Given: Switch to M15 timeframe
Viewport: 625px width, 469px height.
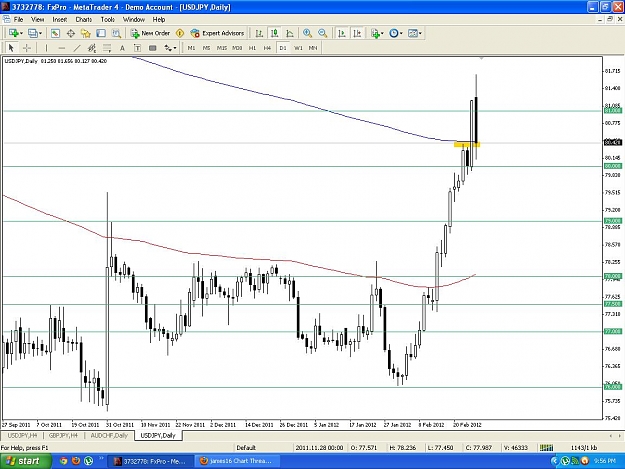Looking at the screenshot, I should pos(222,48).
